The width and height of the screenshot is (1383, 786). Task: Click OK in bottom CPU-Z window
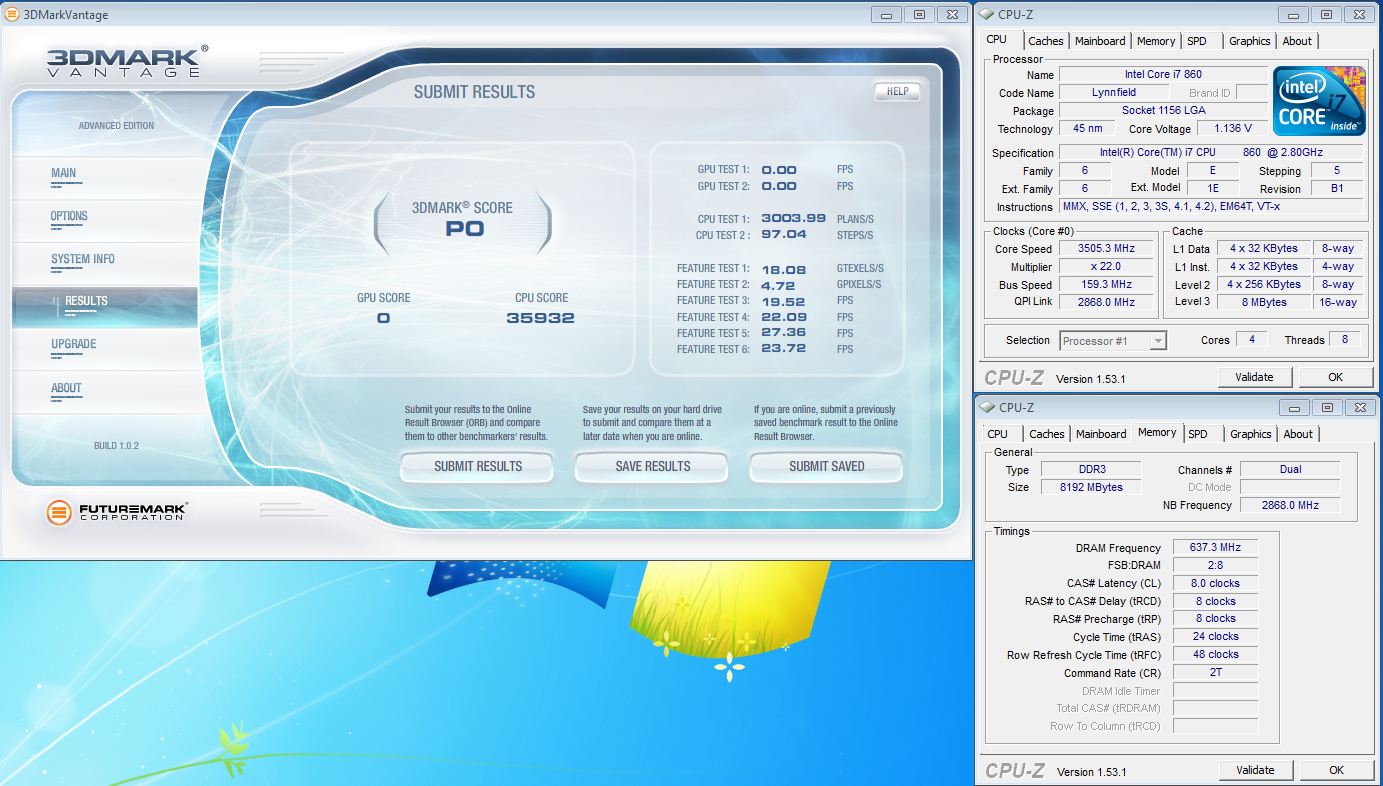[1335, 770]
